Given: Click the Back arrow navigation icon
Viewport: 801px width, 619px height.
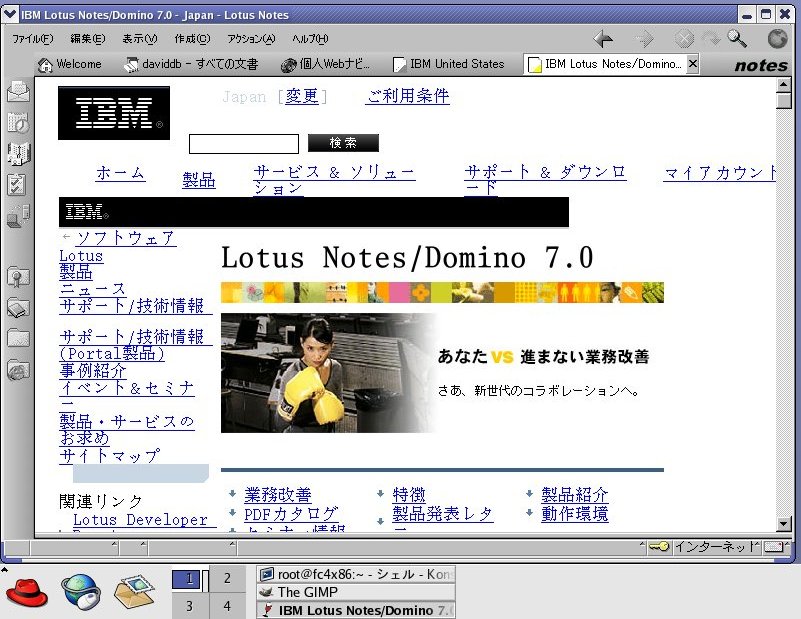Looking at the screenshot, I should pos(604,39).
